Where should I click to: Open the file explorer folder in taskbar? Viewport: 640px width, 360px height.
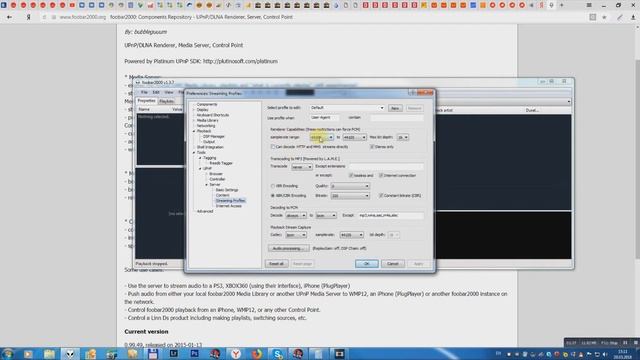coord(49,354)
